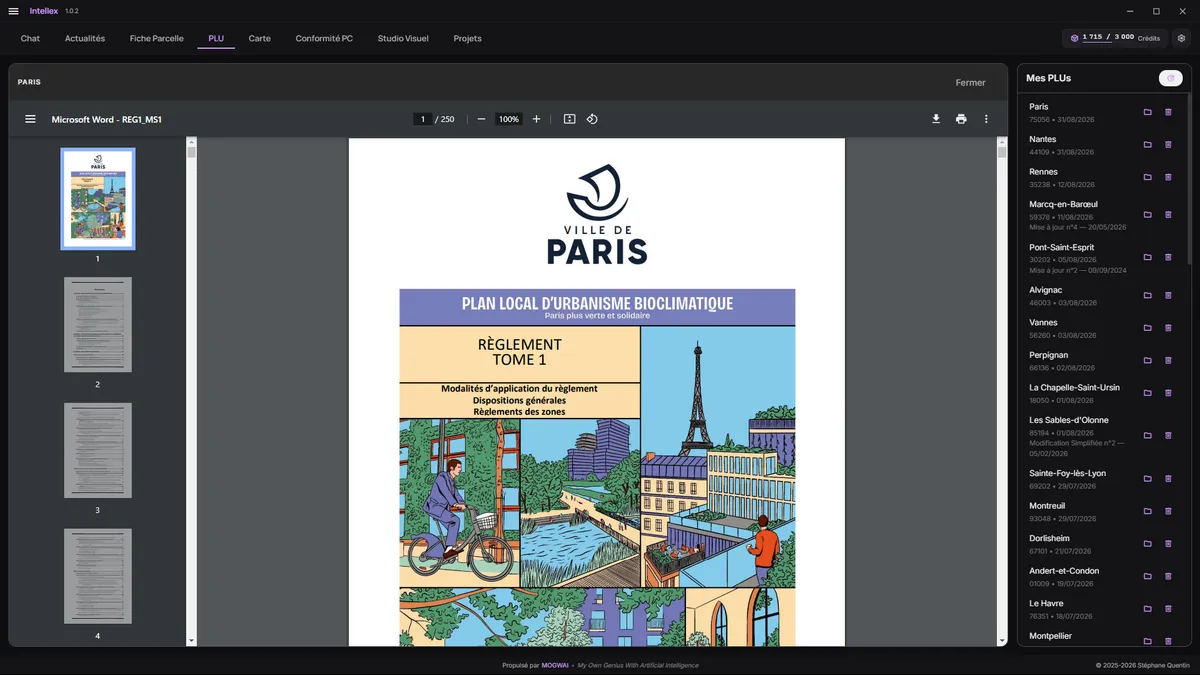
Task: Delete the Rennes PLU entry
Action: [x=1168, y=177]
